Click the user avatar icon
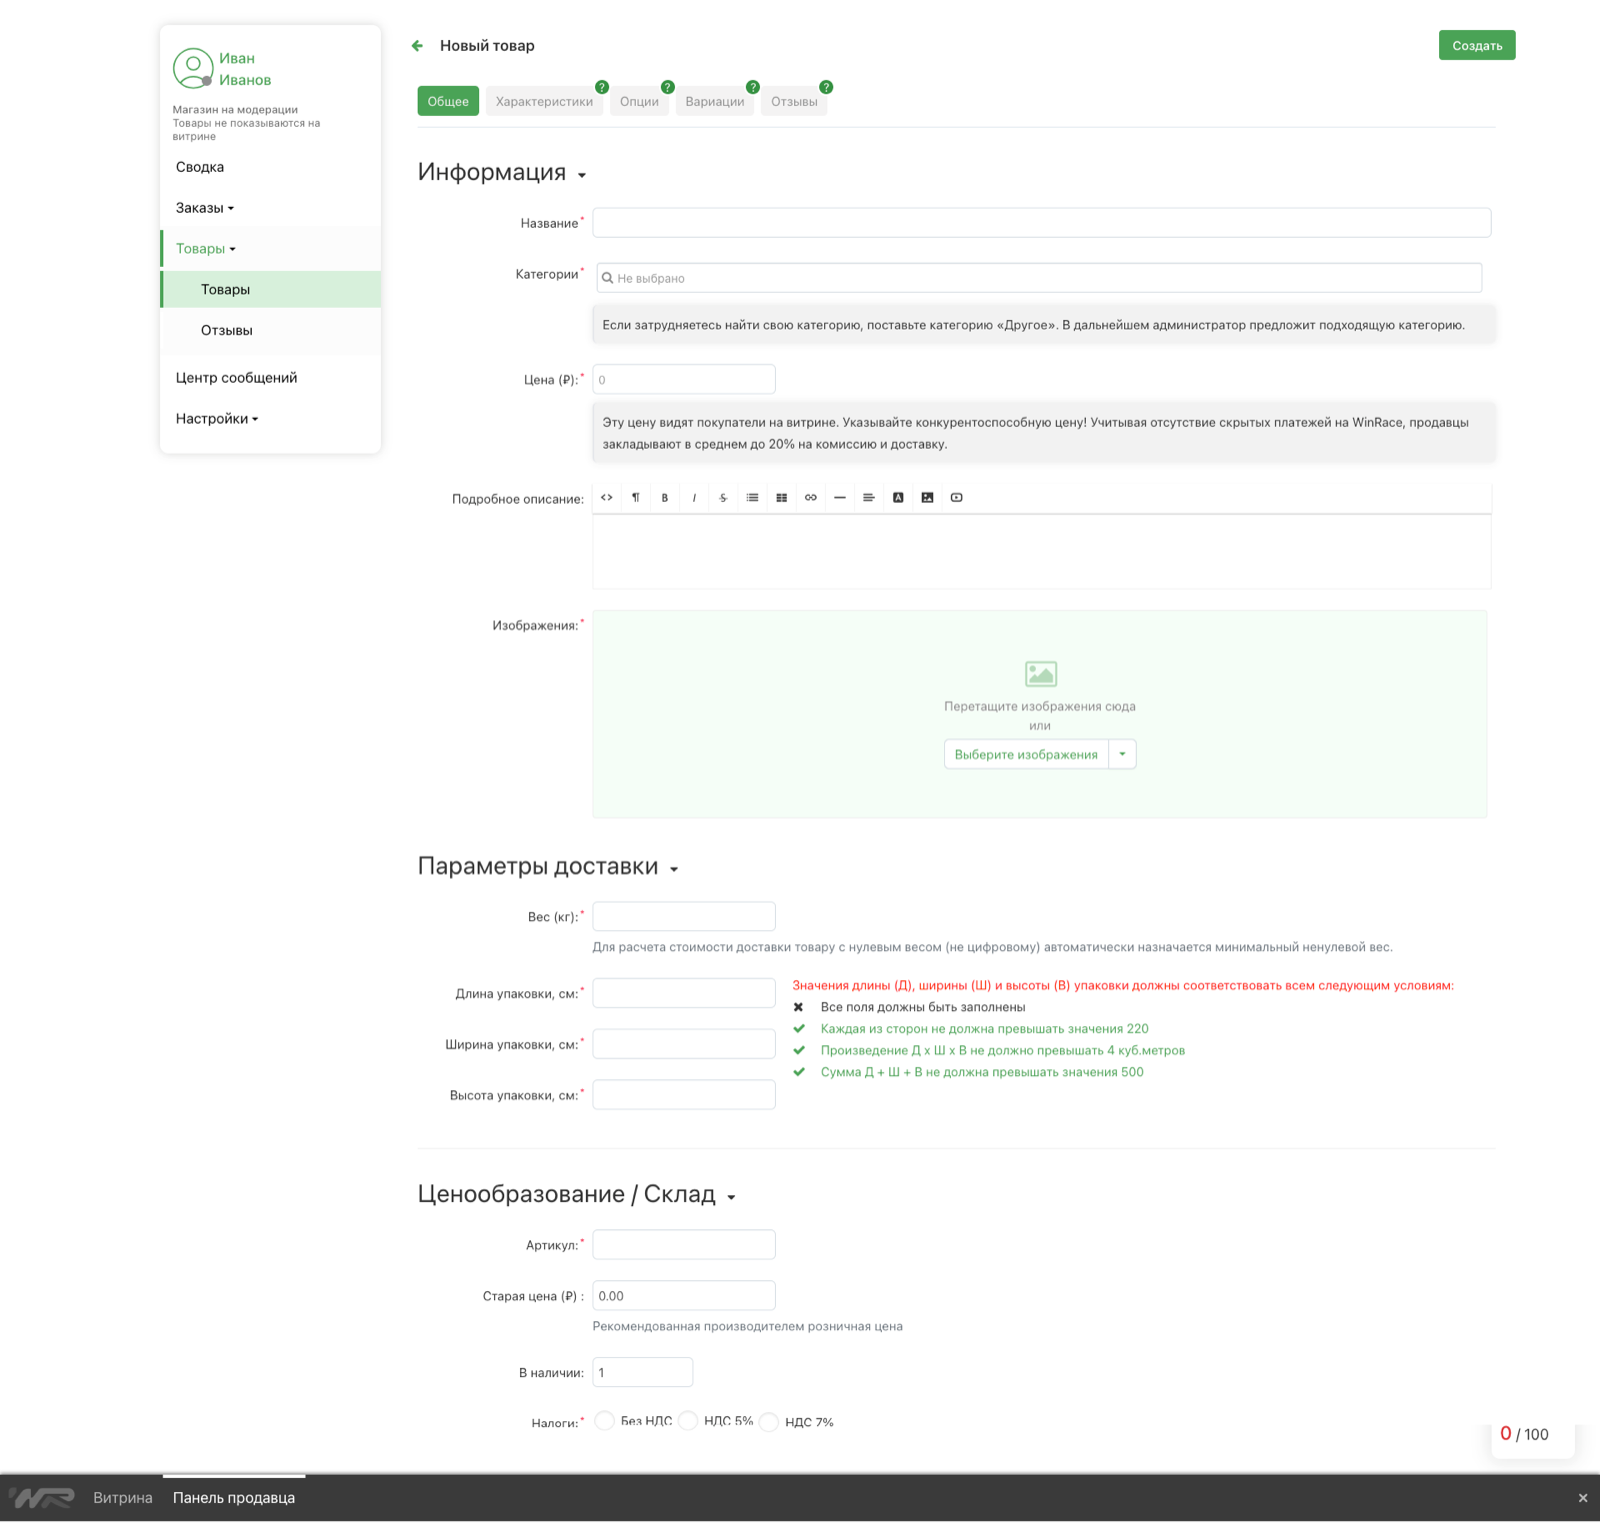The image size is (1600, 1523). click(193, 68)
